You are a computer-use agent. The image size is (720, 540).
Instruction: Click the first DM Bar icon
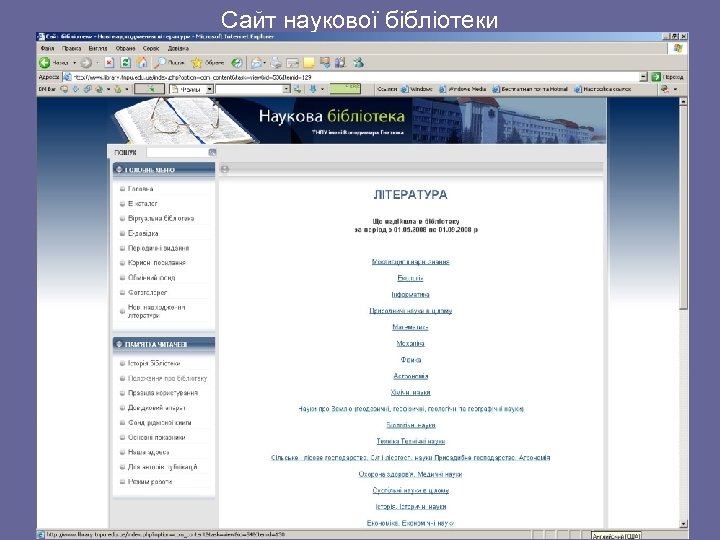tap(64, 89)
